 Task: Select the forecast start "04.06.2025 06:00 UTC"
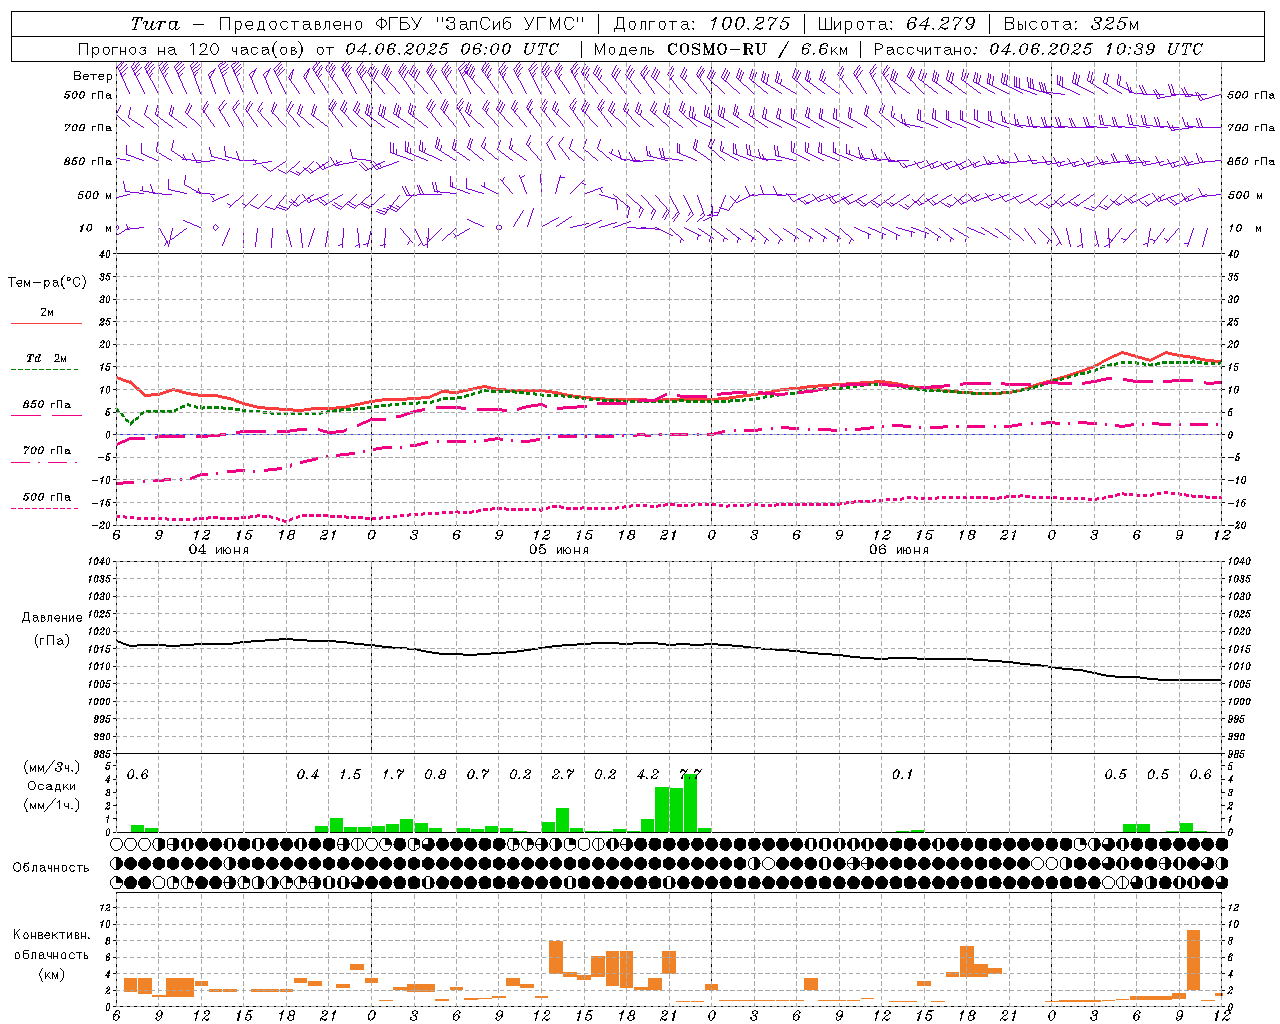(452, 49)
